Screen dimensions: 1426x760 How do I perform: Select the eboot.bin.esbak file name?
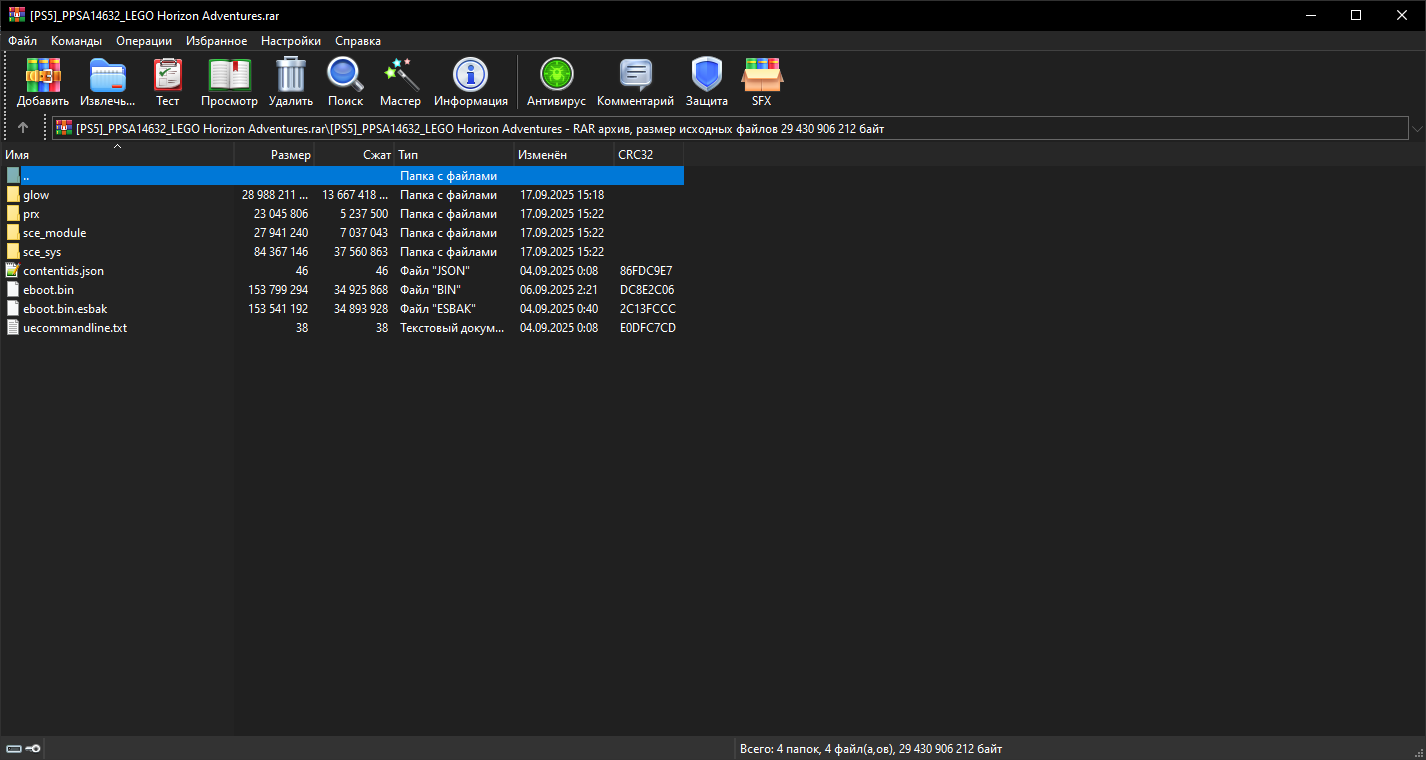tap(65, 309)
